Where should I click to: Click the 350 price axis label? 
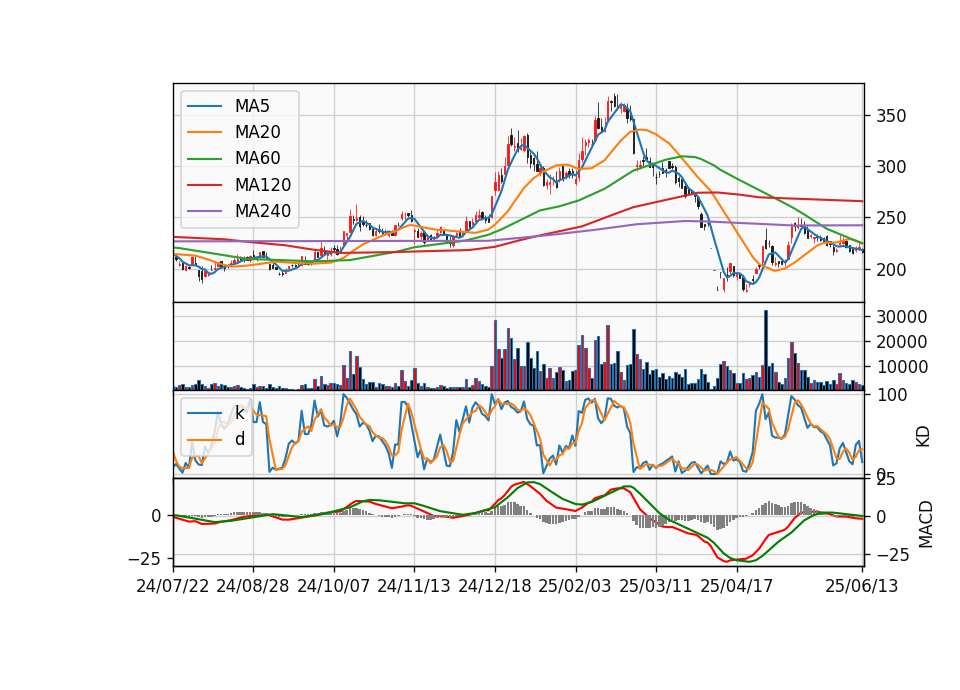coord(891,116)
